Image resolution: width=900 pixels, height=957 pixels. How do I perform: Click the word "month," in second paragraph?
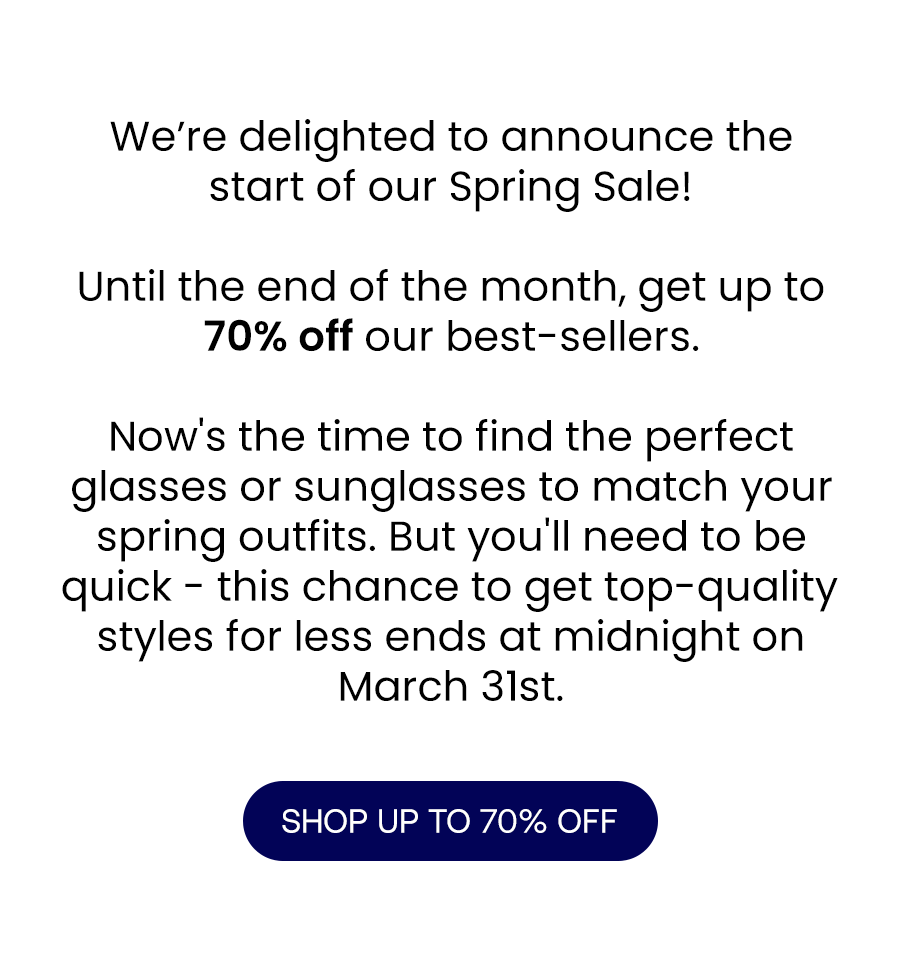point(553,287)
